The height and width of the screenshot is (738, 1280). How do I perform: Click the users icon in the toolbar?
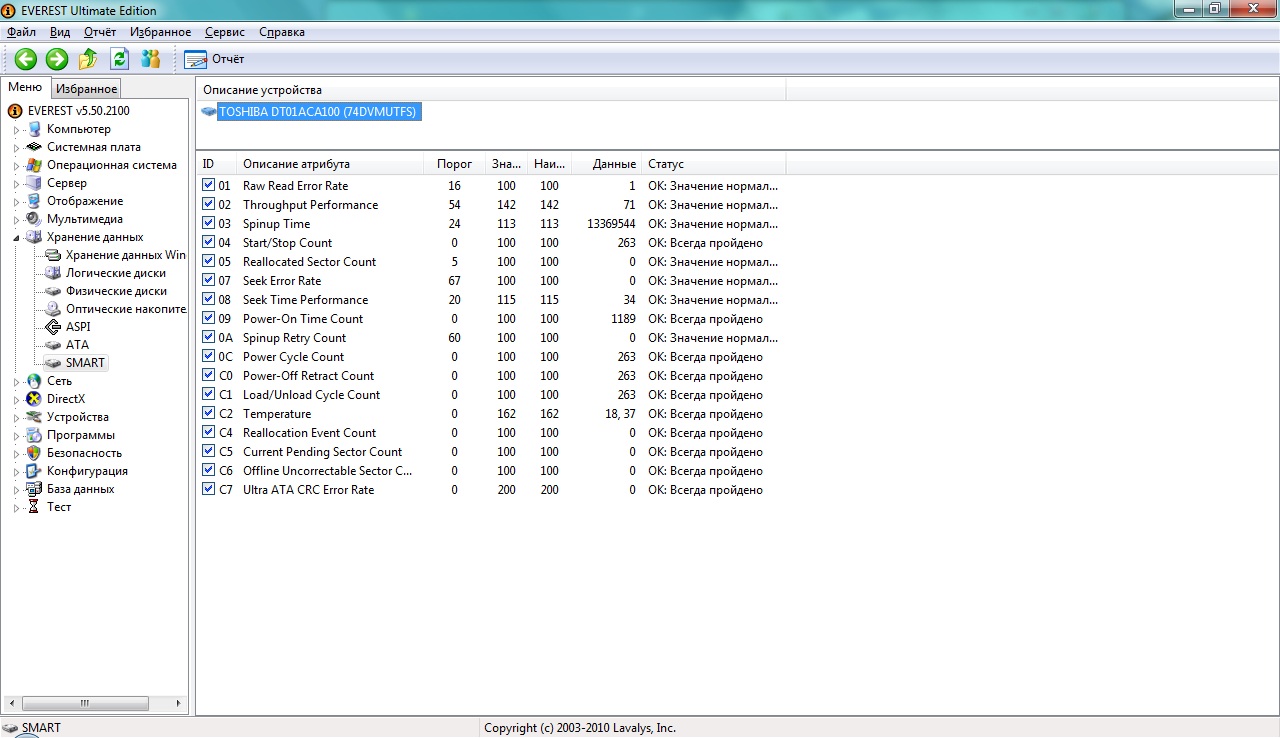pos(151,59)
